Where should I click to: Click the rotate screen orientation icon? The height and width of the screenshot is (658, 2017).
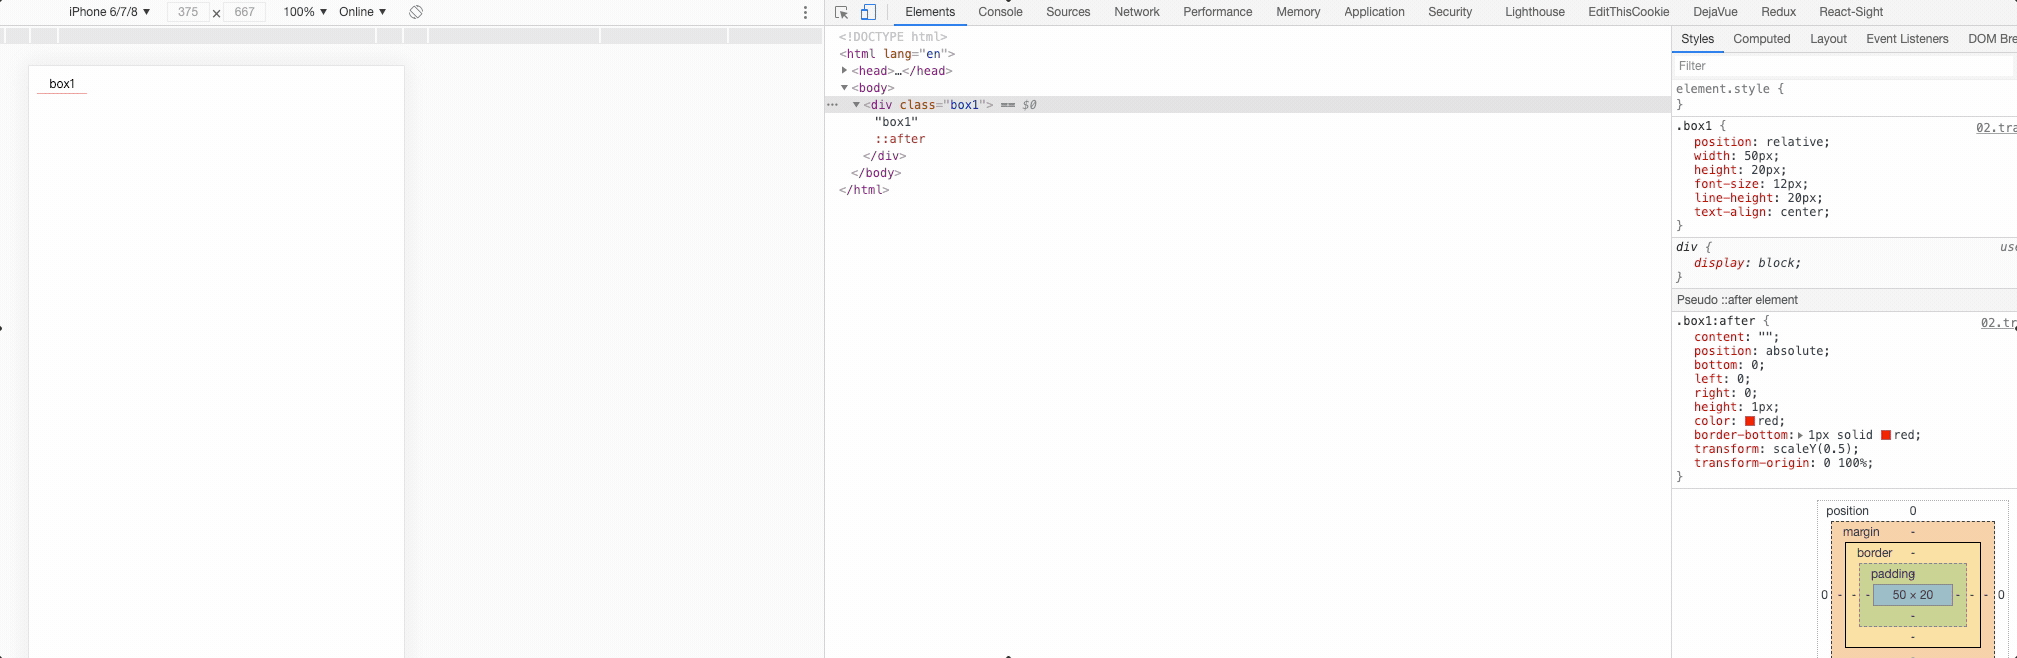(416, 12)
